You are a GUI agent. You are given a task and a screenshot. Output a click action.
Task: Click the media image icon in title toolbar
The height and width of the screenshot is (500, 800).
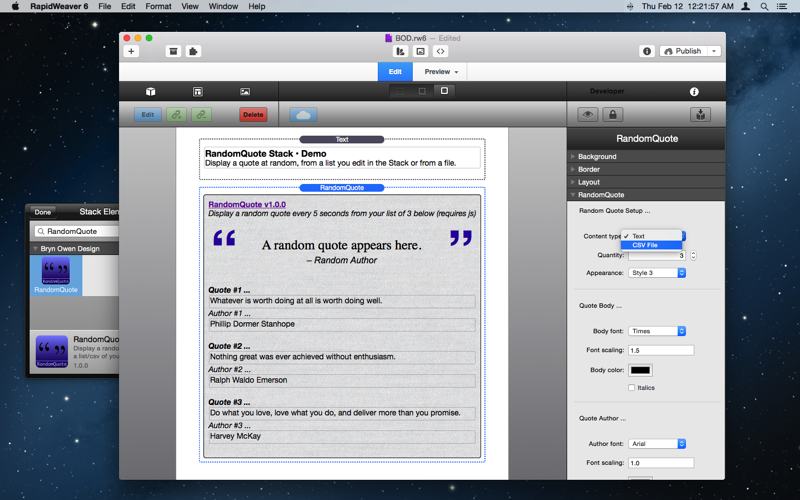coord(420,51)
